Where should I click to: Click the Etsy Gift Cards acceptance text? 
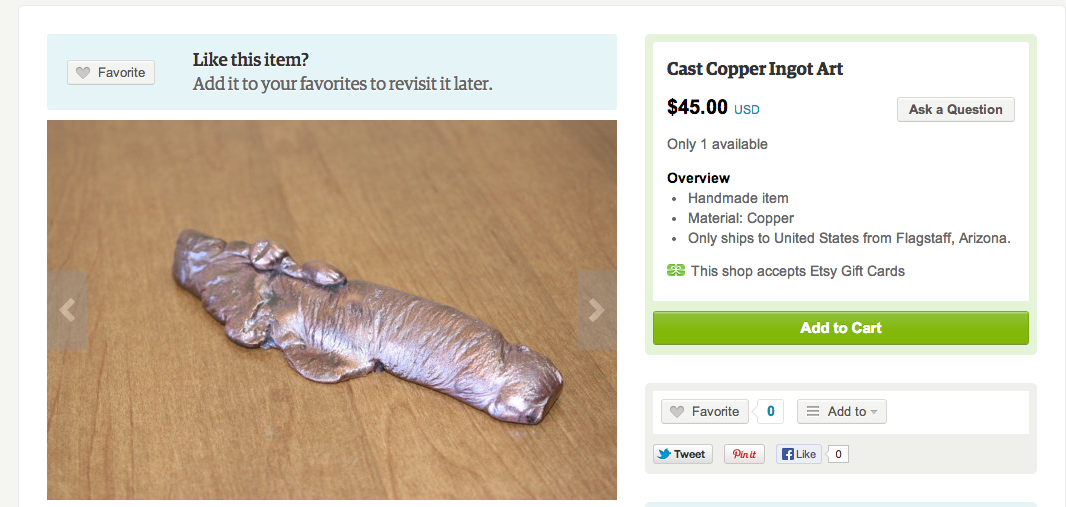797,270
